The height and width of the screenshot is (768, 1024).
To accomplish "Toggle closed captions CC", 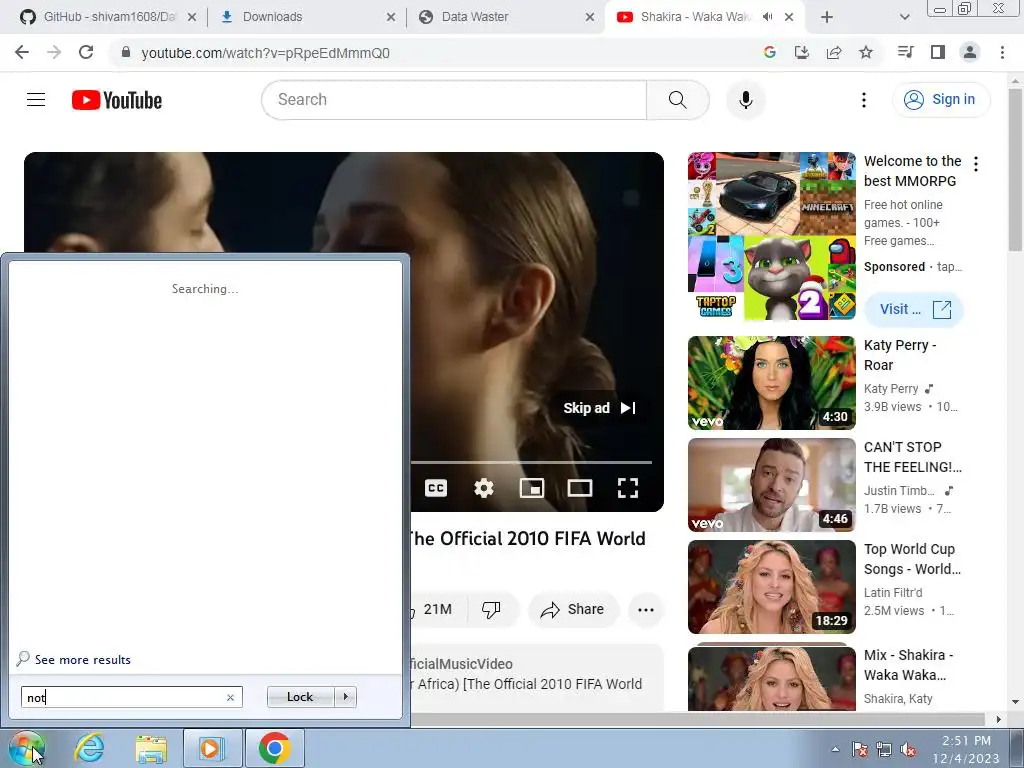I will (x=436, y=488).
